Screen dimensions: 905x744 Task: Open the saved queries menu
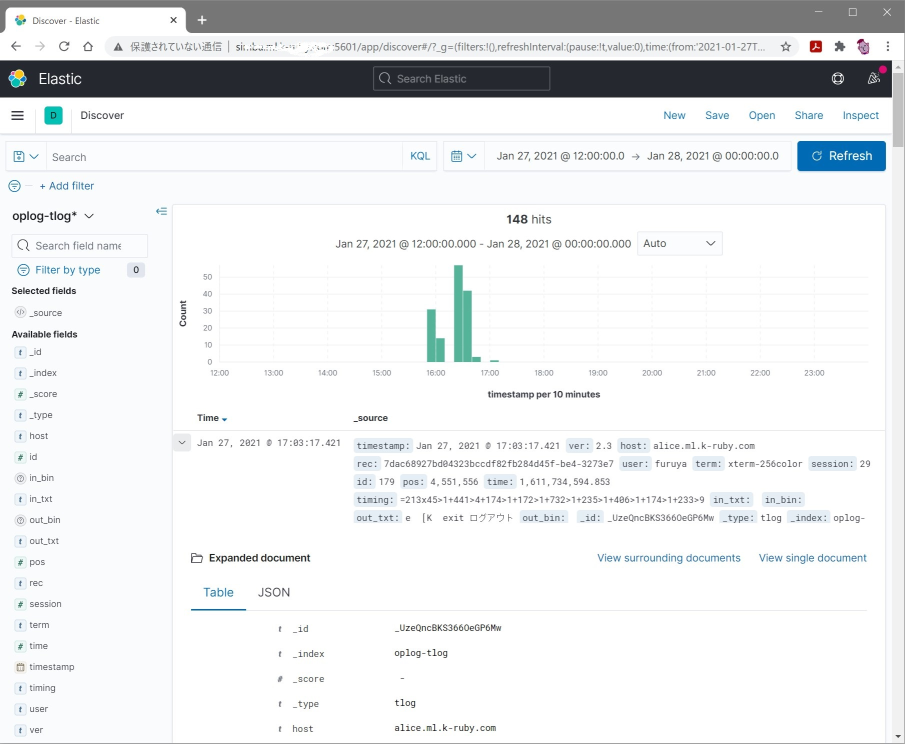(x=26, y=156)
